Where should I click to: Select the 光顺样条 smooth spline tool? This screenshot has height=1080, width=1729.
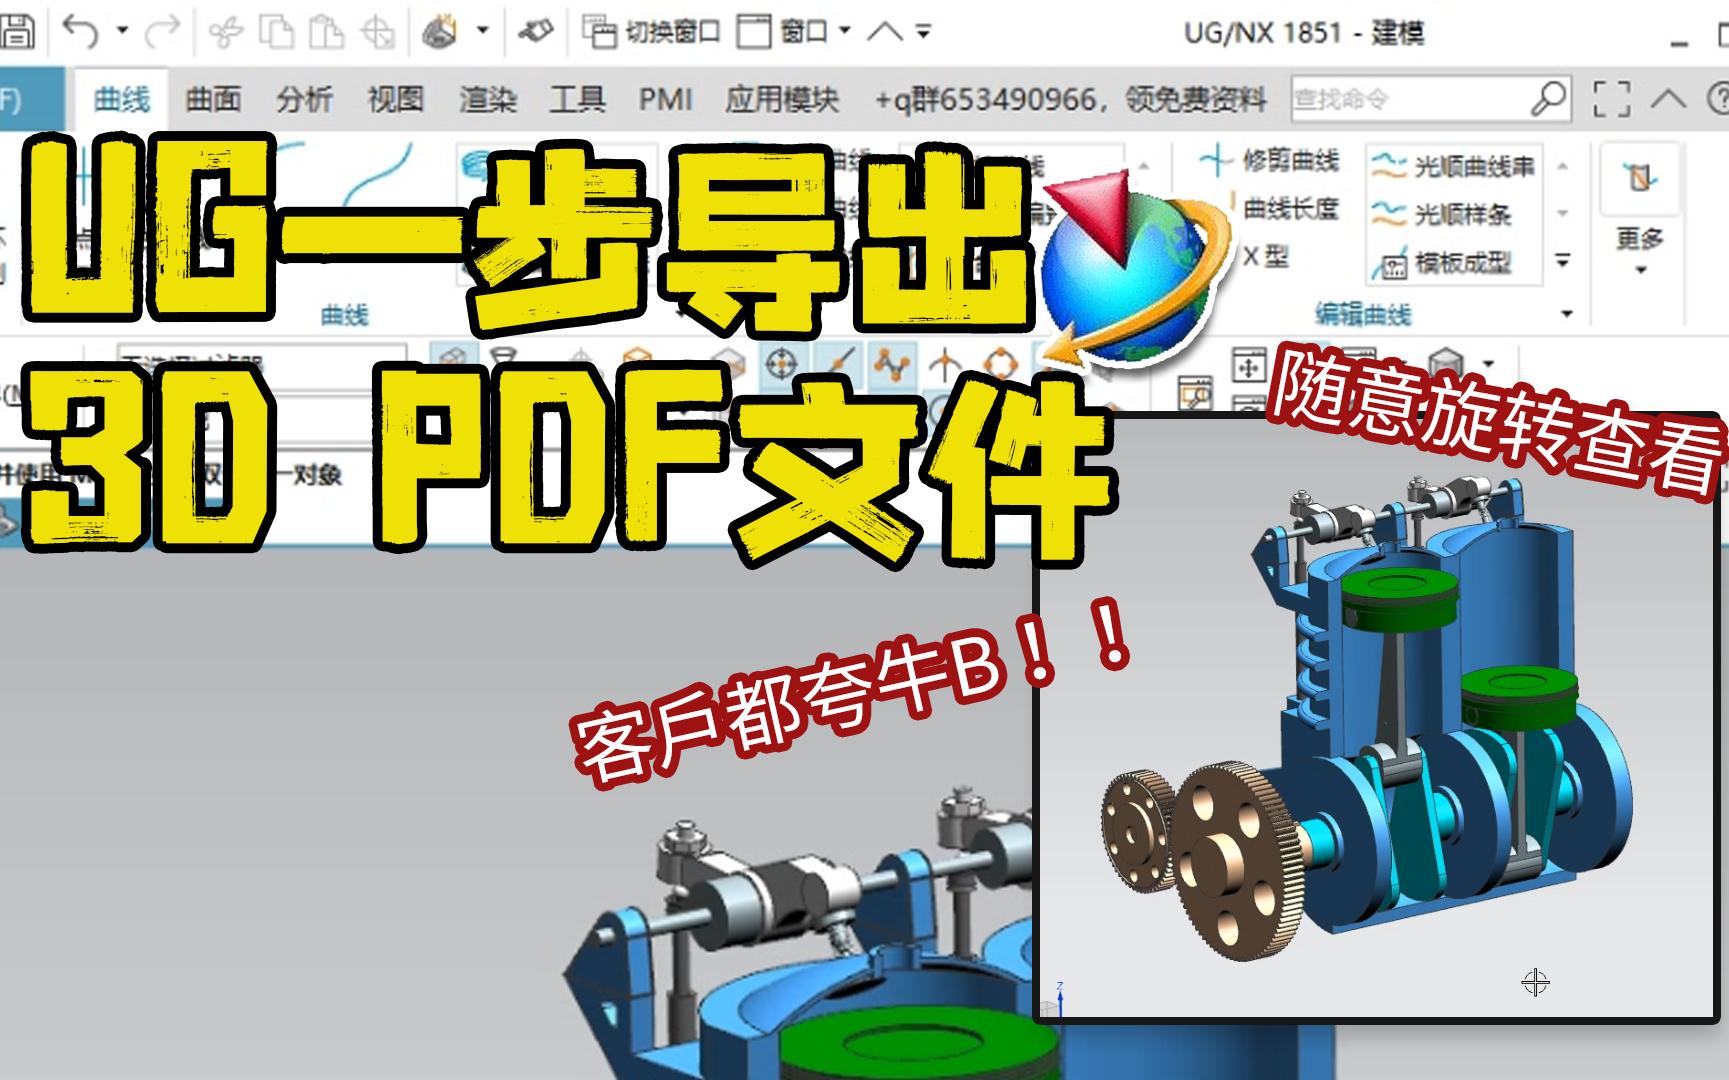(x=1441, y=214)
